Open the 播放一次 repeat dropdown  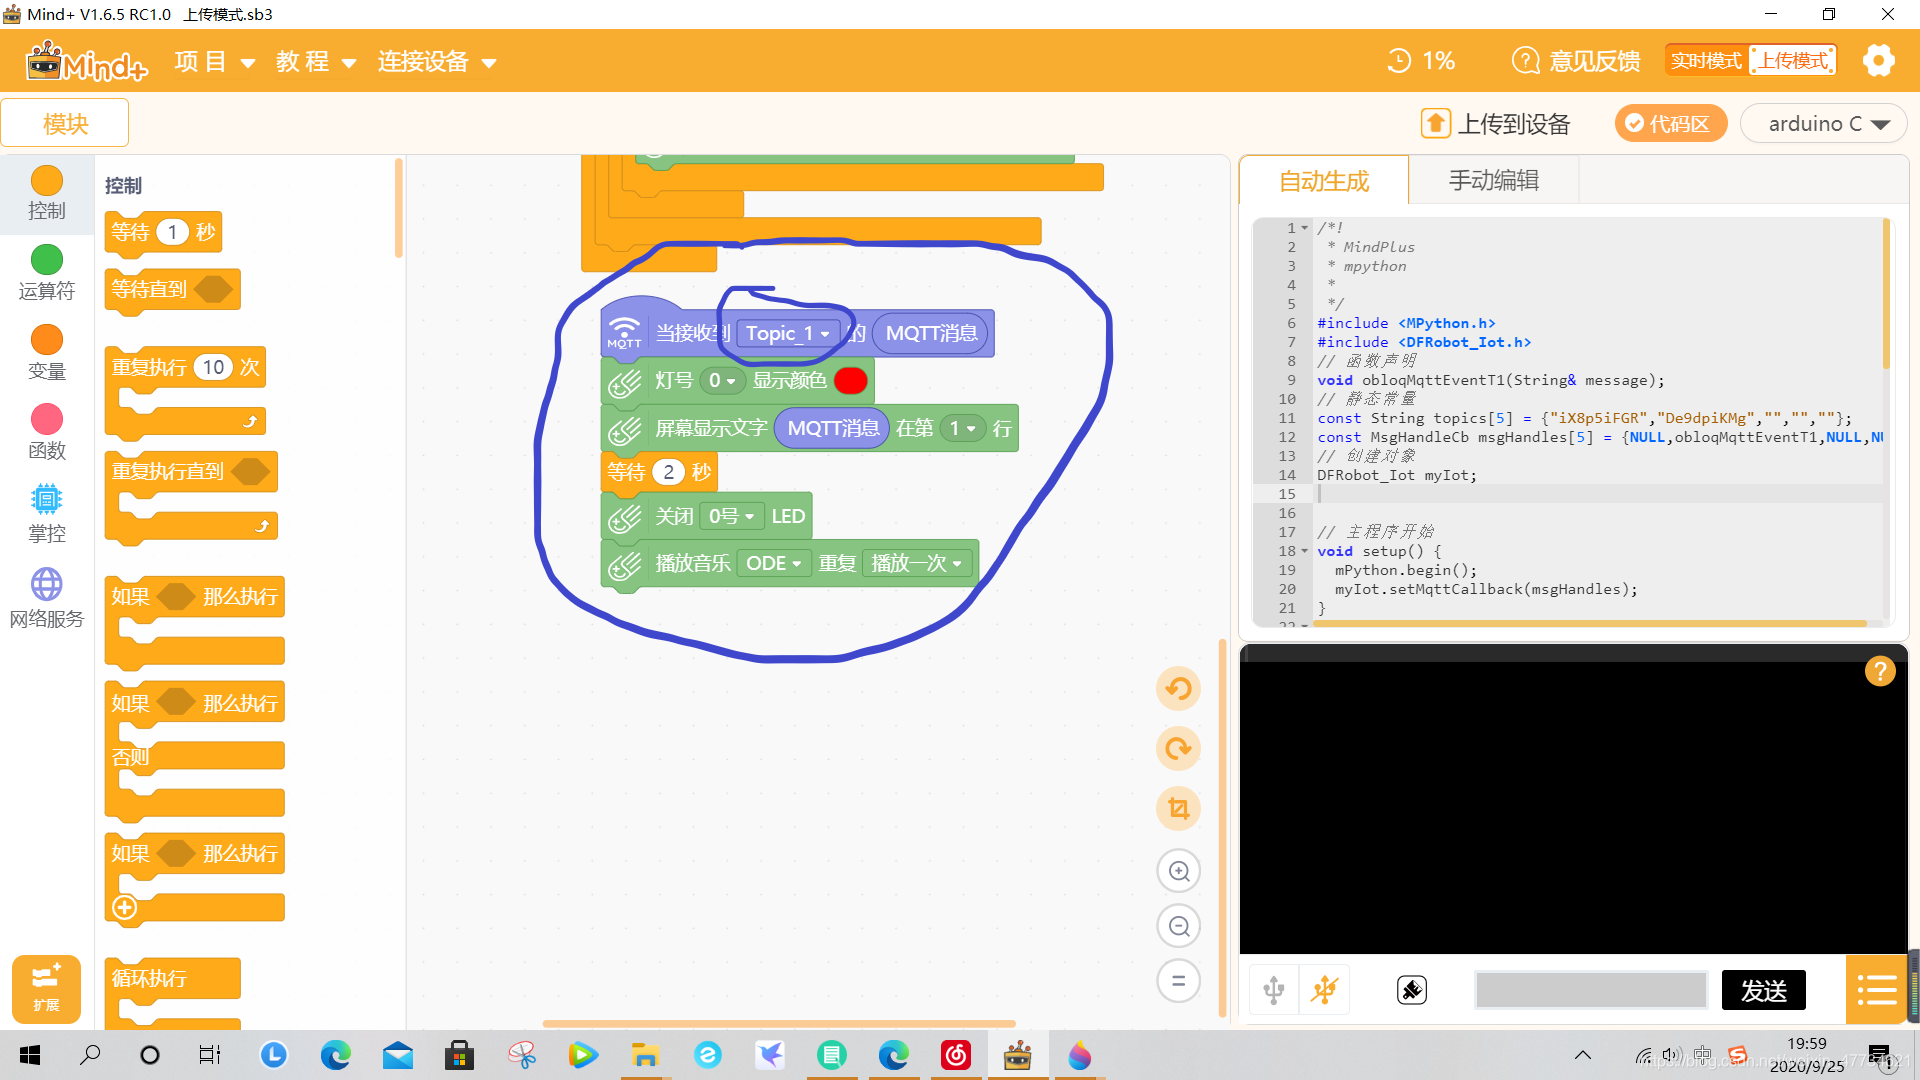click(x=916, y=564)
